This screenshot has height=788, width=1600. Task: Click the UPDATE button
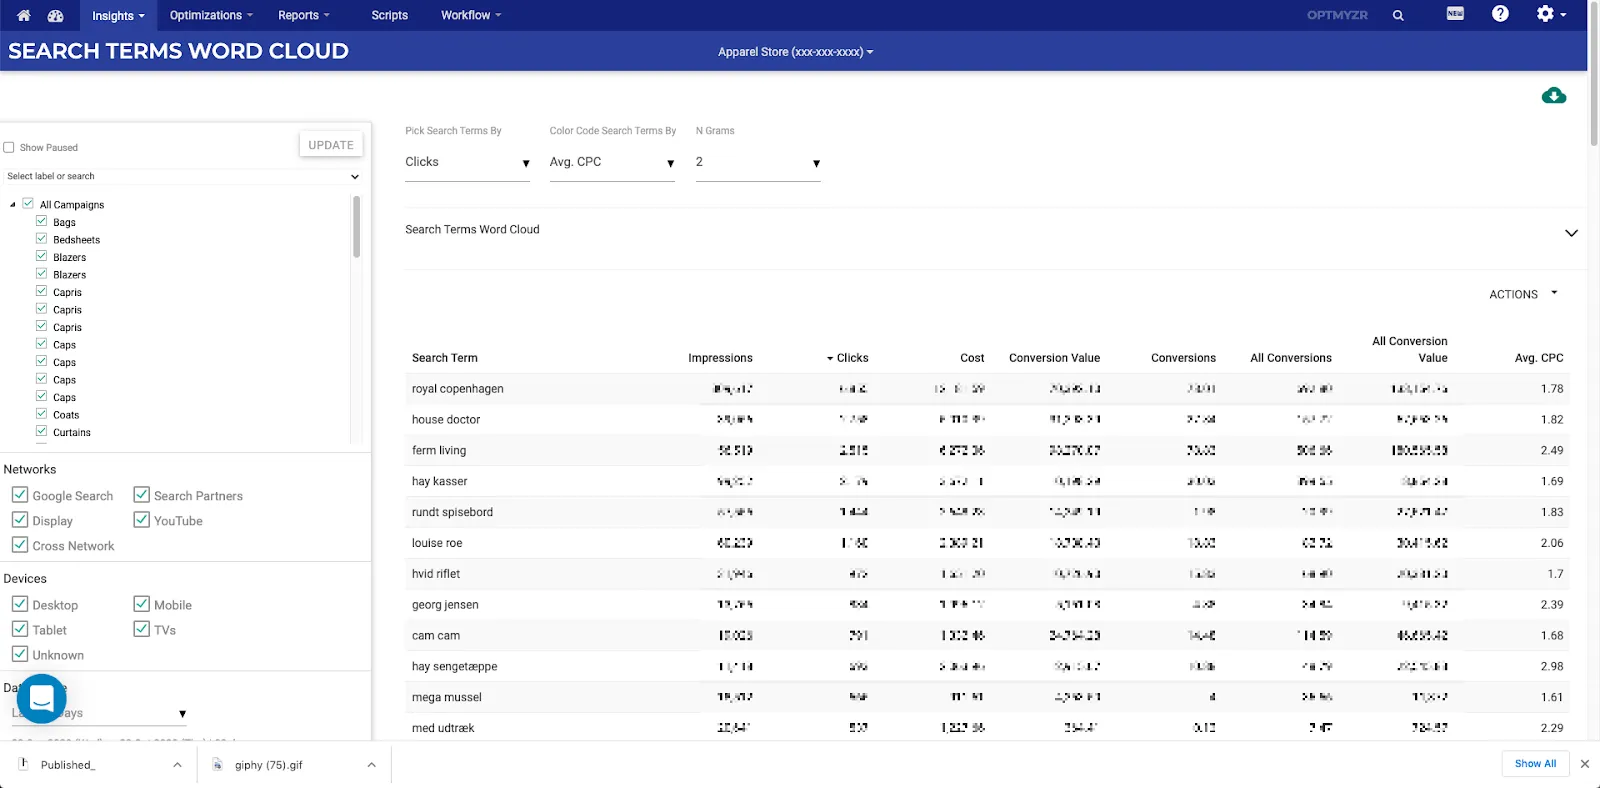pos(331,145)
